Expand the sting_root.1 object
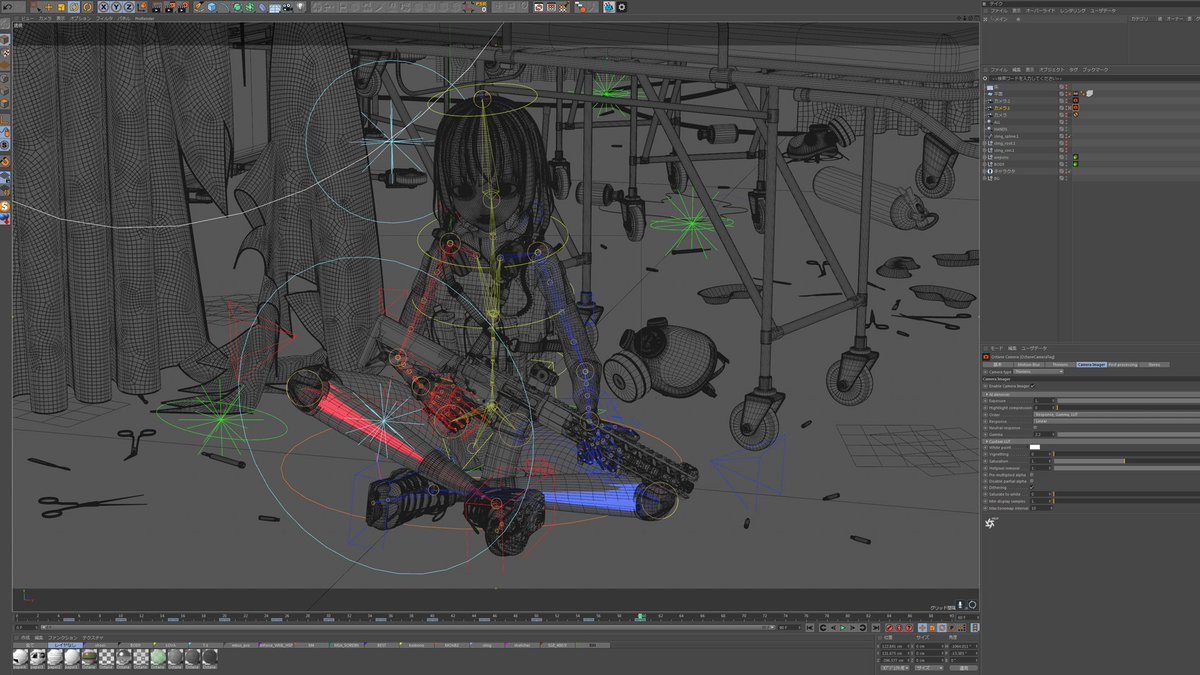Screen dimensions: 1200x675 984,143
